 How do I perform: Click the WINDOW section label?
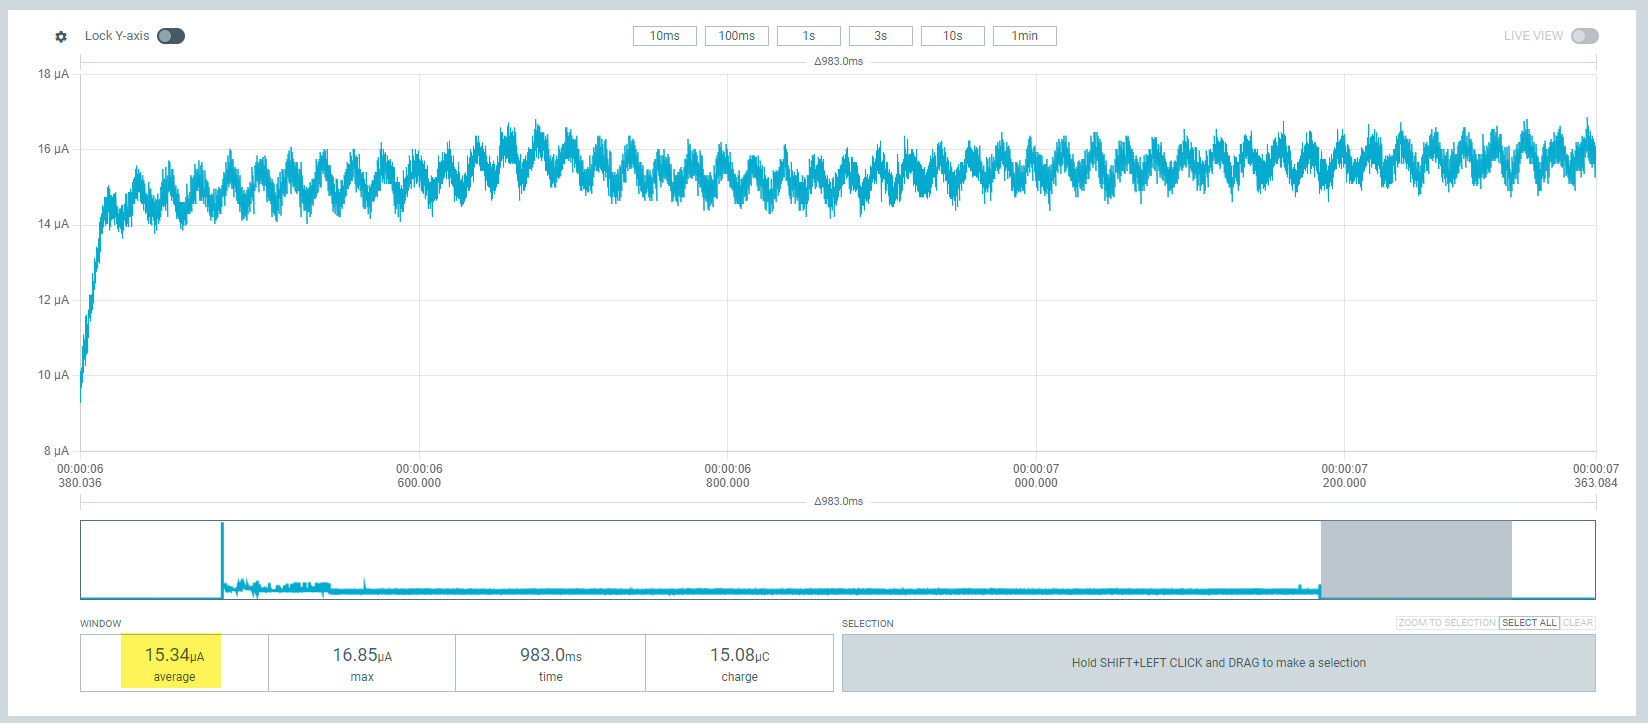coord(101,623)
